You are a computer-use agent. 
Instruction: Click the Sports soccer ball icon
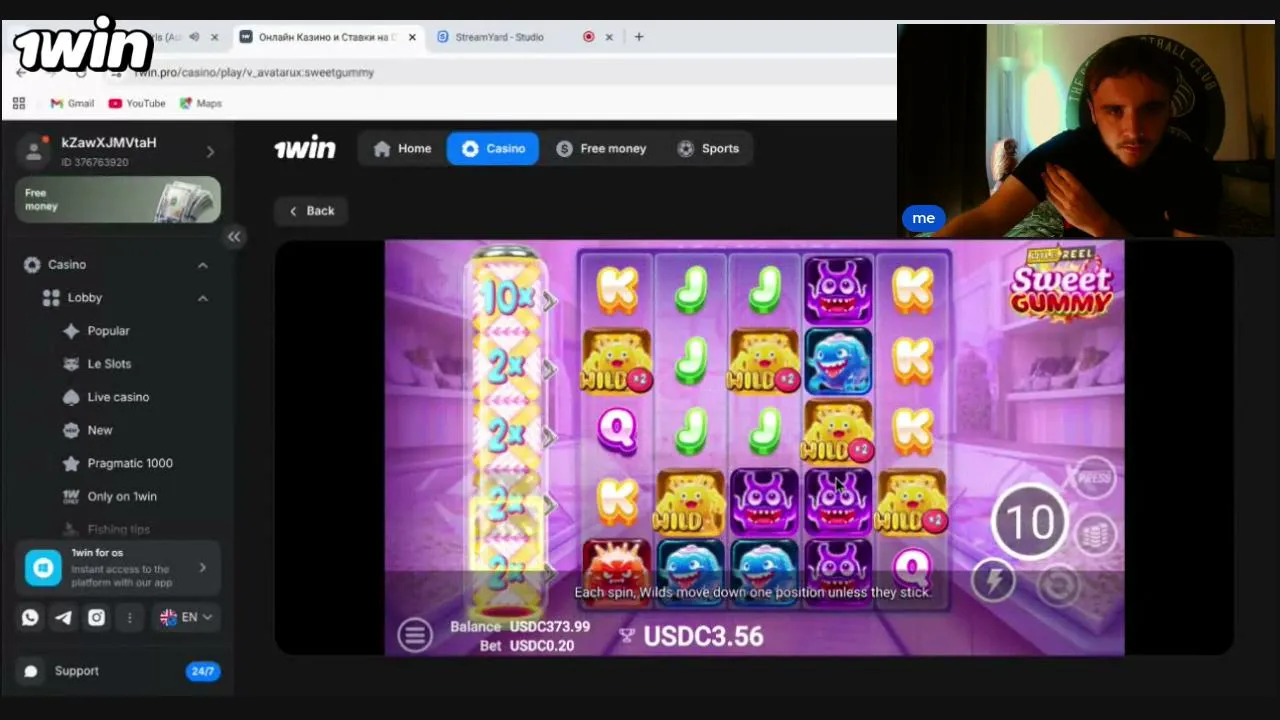click(x=685, y=148)
